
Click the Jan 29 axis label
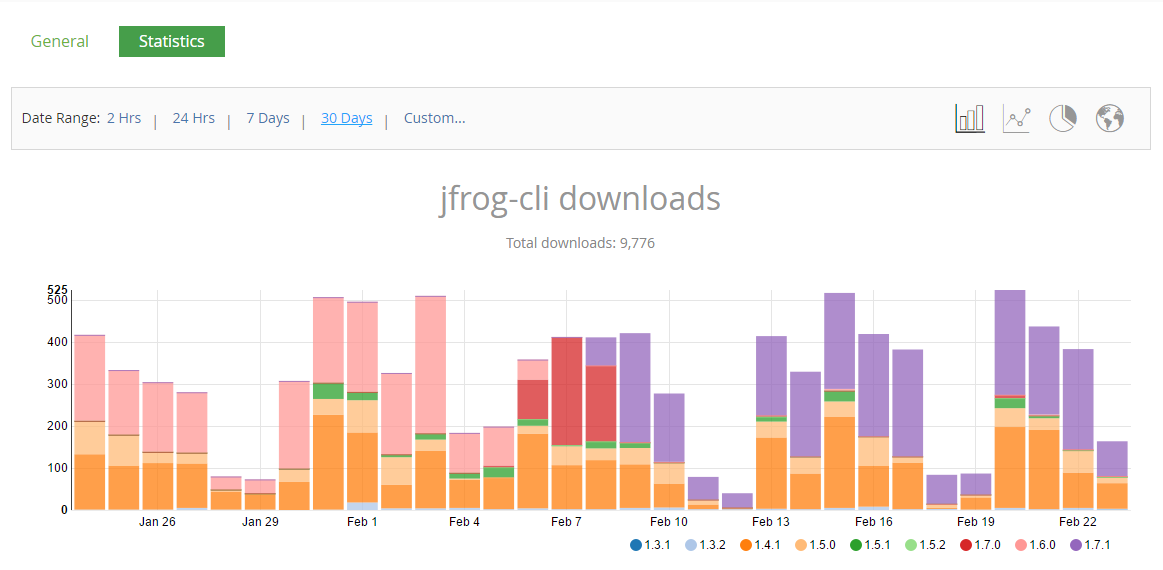tap(260, 522)
